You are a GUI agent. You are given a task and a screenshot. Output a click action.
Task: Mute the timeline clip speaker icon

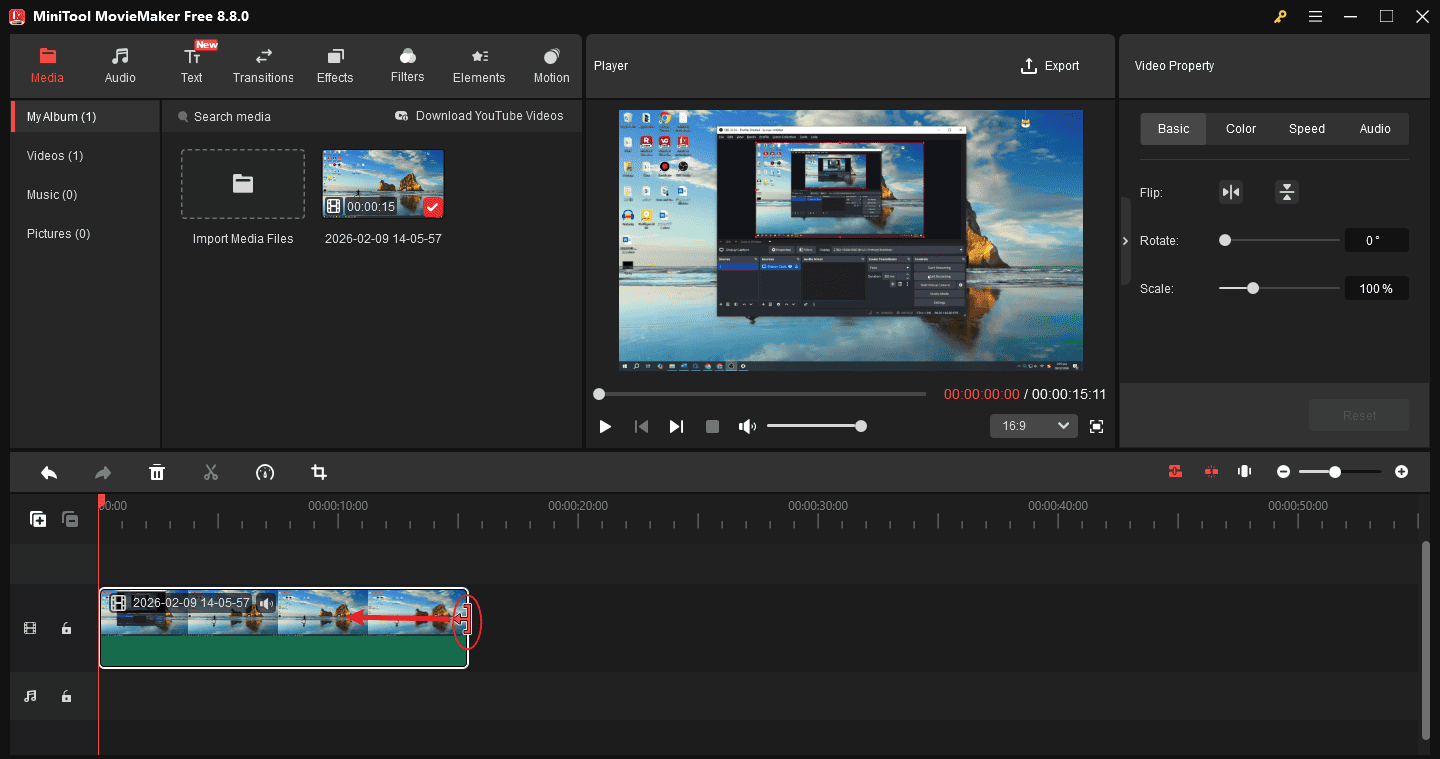pos(265,603)
